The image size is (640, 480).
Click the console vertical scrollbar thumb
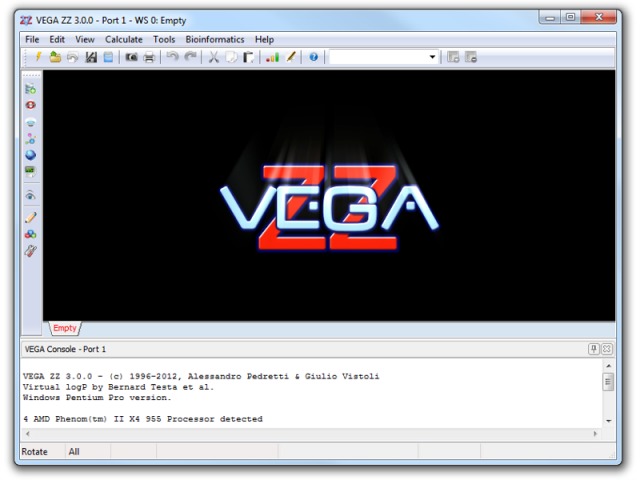click(x=608, y=382)
